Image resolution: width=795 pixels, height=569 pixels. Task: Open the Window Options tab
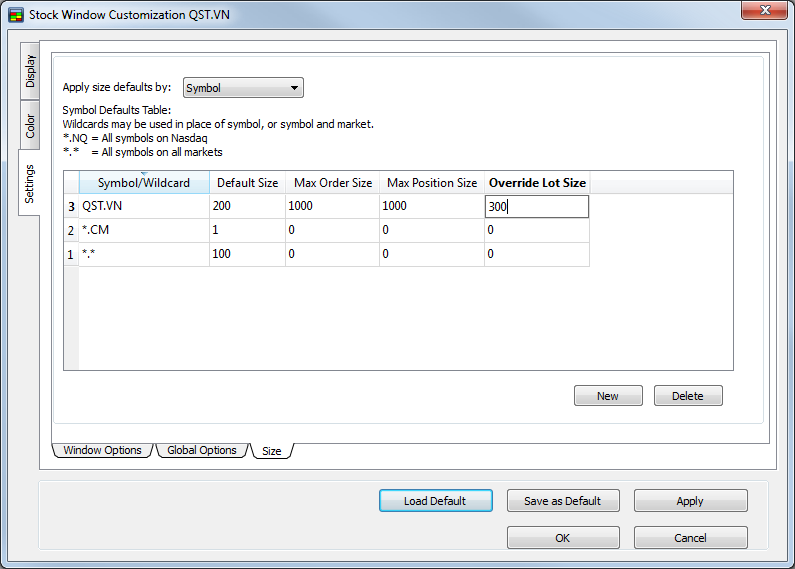pyautogui.click(x=102, y=450)
